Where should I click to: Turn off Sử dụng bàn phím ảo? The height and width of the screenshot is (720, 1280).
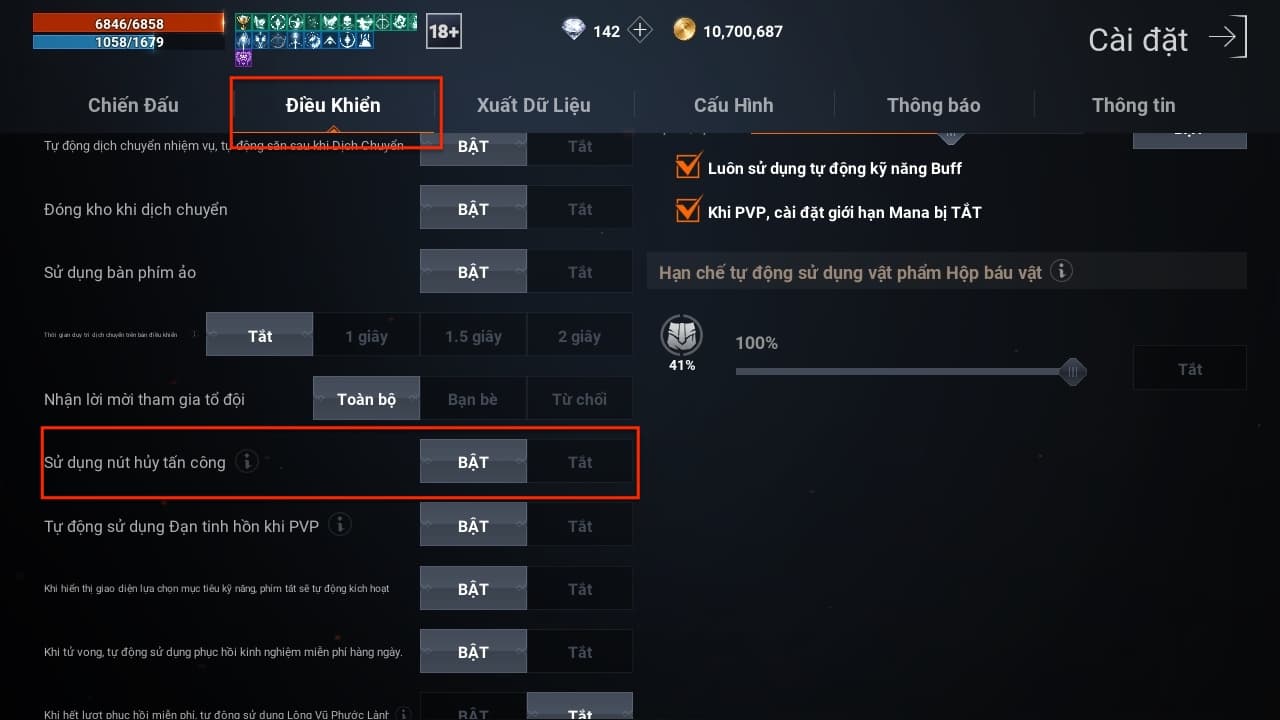point(580,272)
